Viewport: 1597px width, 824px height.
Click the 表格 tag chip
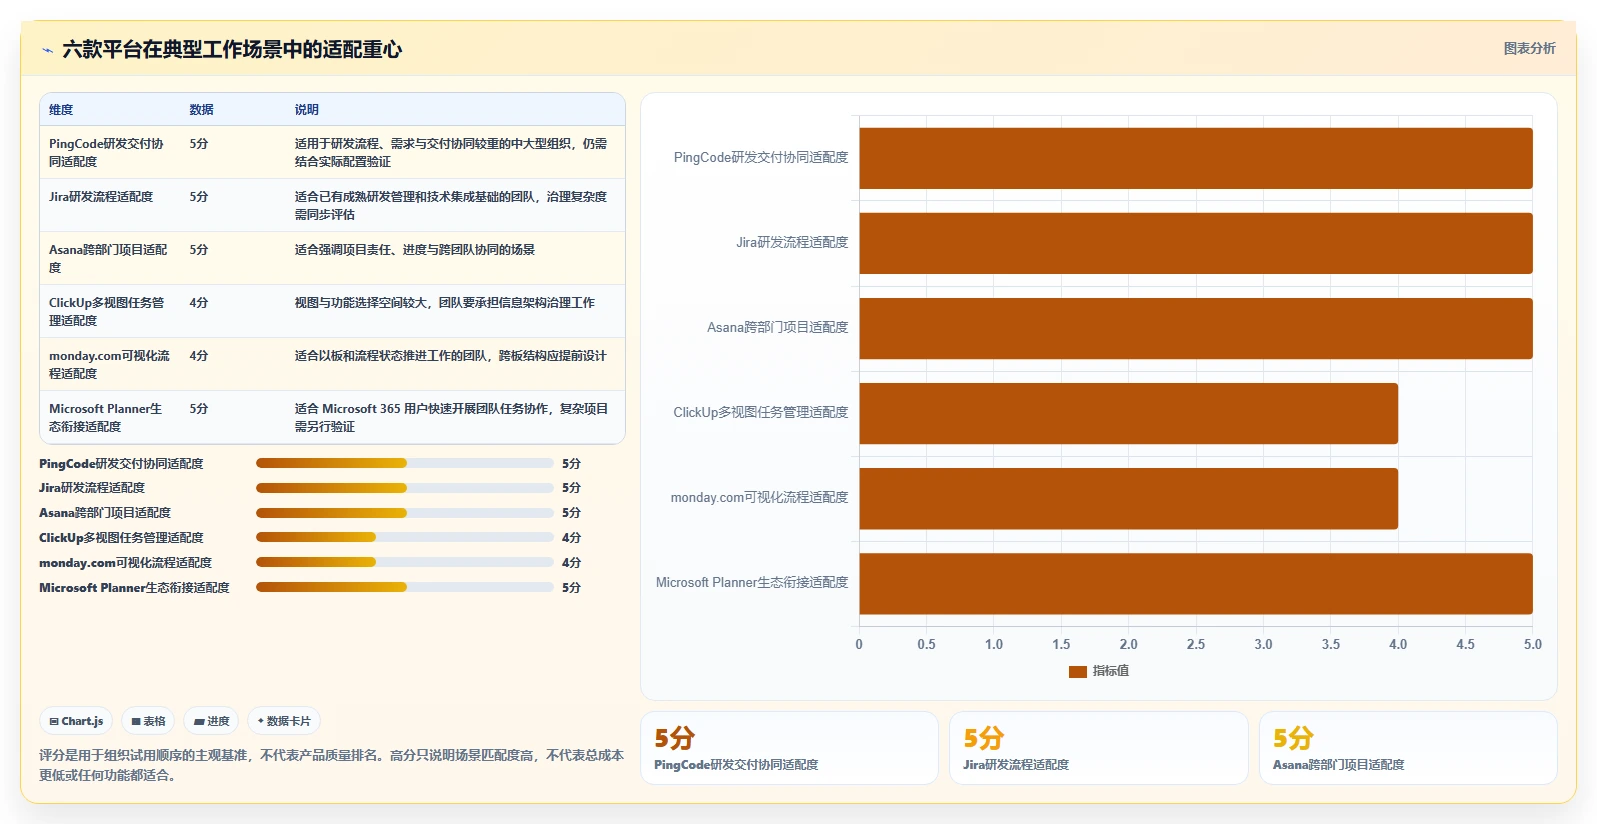[149, 721]
